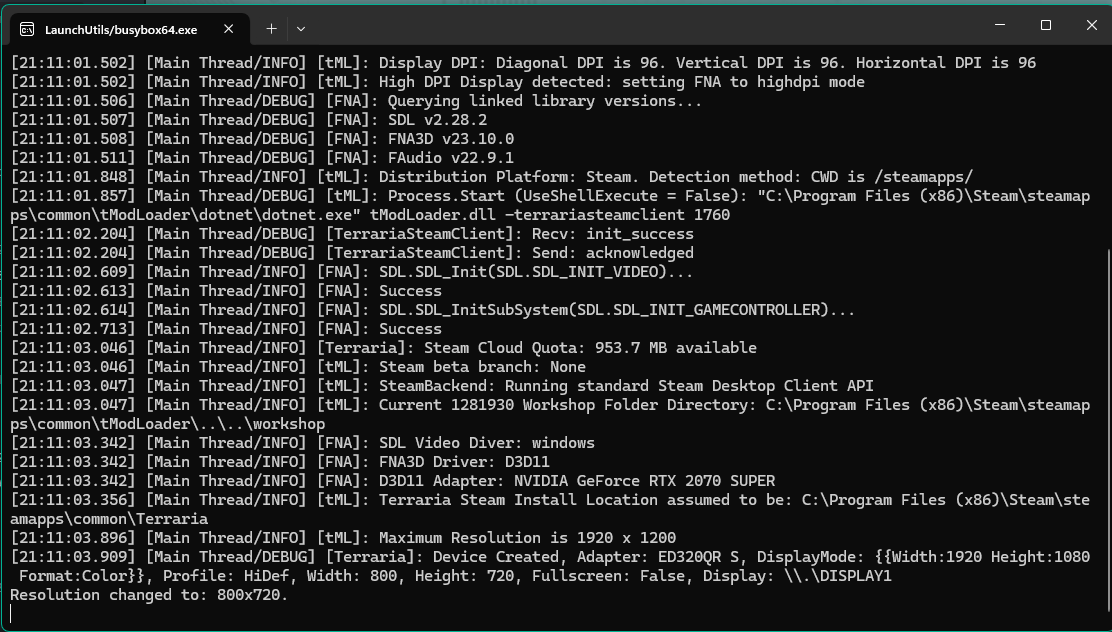Minimize the terminal window

(x=999, y=26)
